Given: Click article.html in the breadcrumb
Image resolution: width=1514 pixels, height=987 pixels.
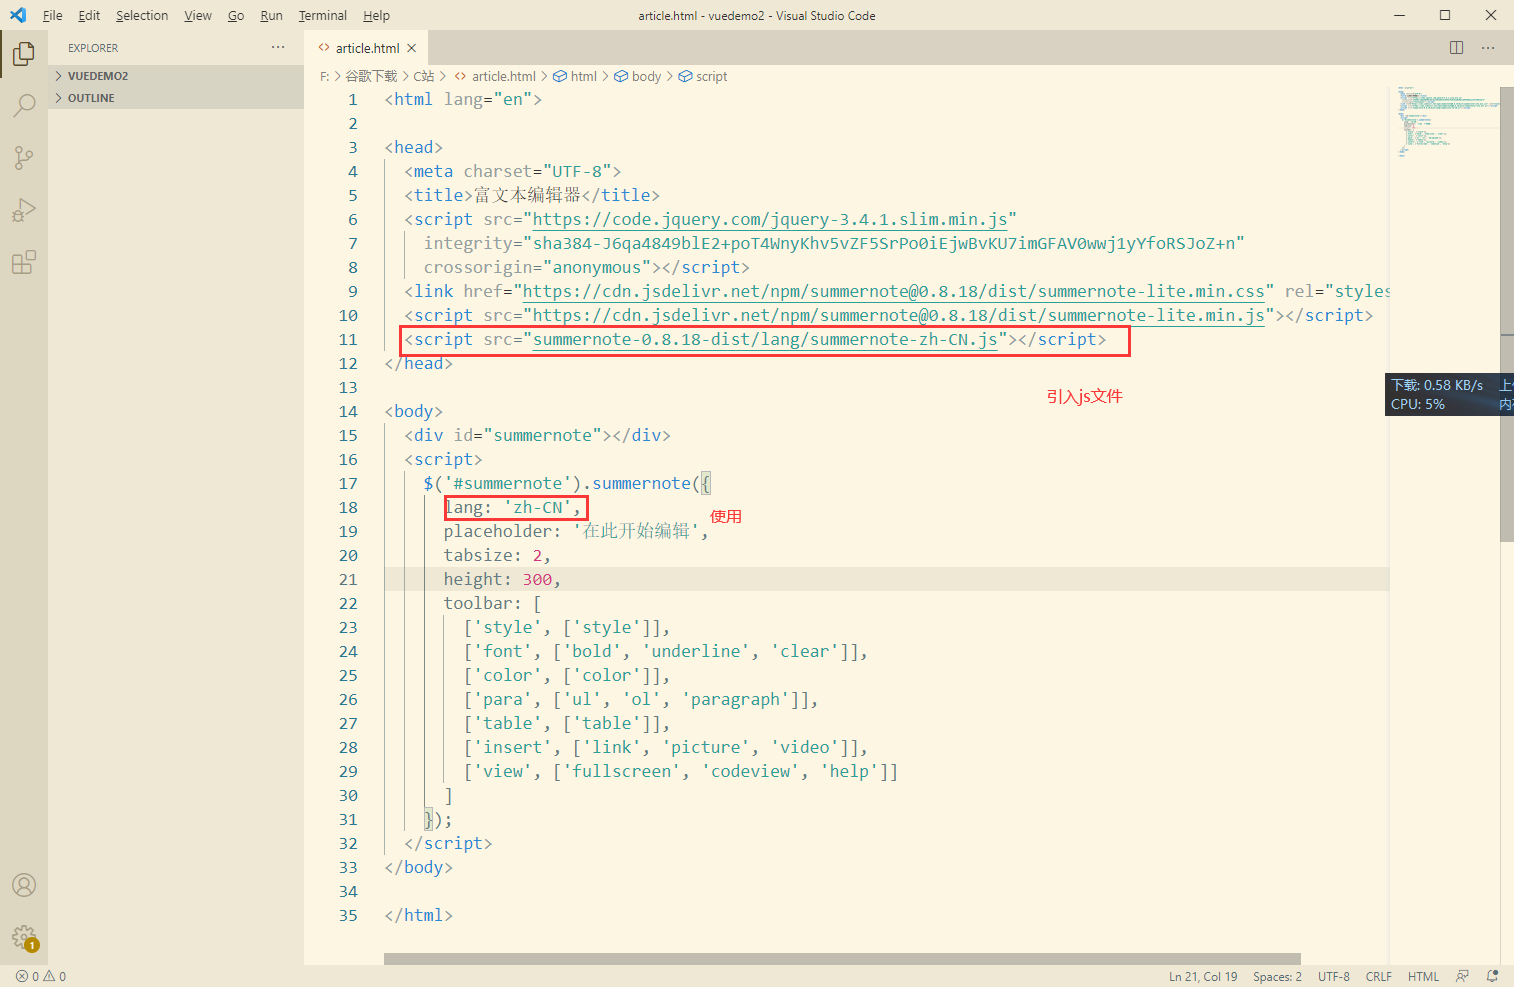Looking at the screenshot, I should (x=495, y=76).
